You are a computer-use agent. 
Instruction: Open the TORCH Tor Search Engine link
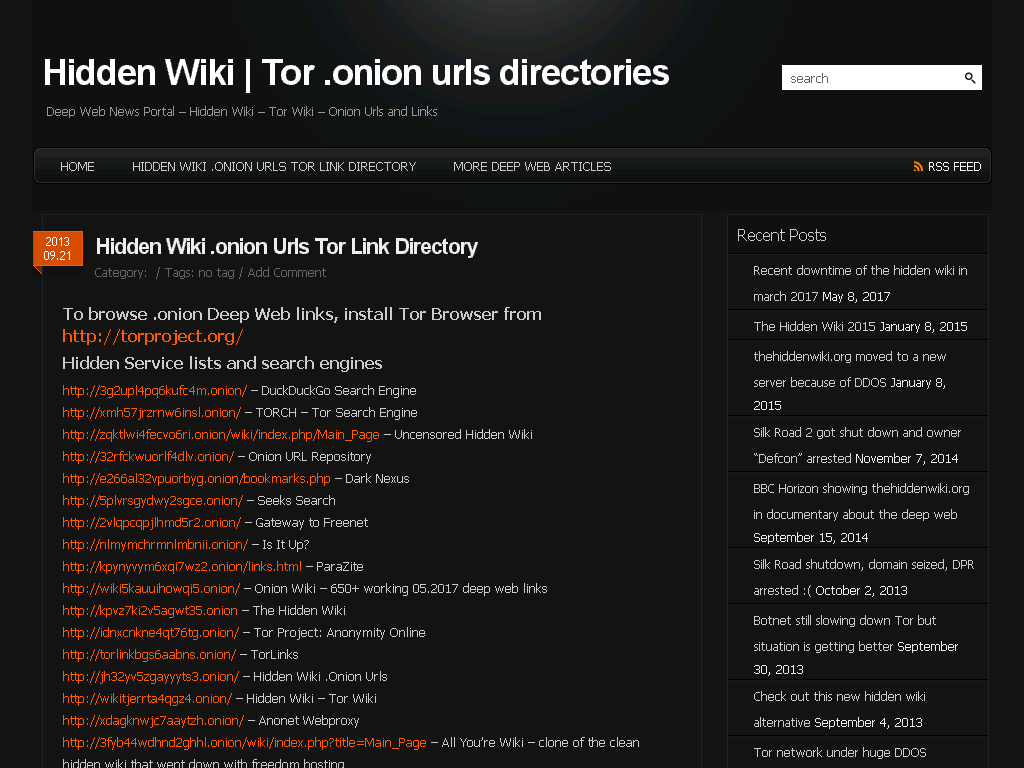(x=152, y=413)
